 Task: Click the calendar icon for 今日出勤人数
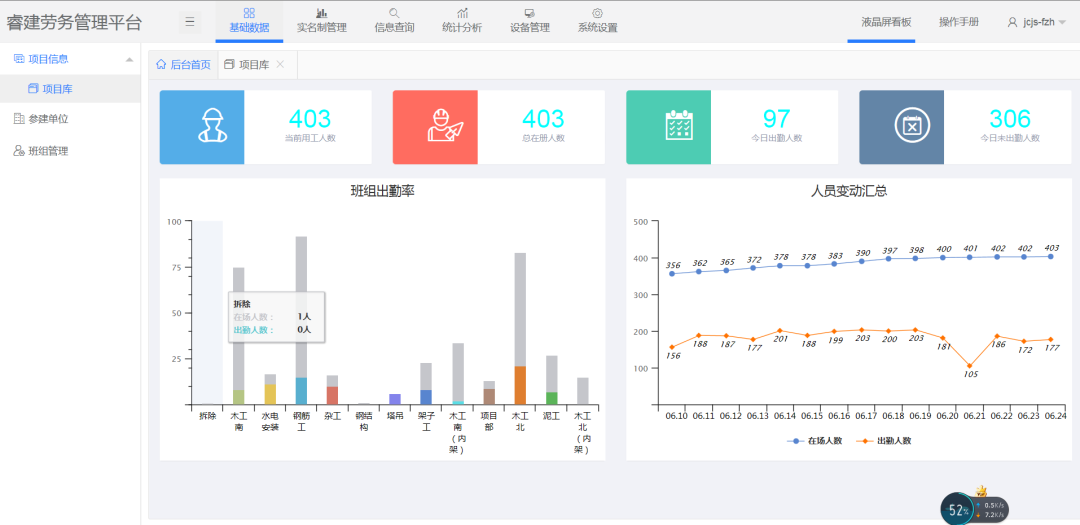coord(679,127)
